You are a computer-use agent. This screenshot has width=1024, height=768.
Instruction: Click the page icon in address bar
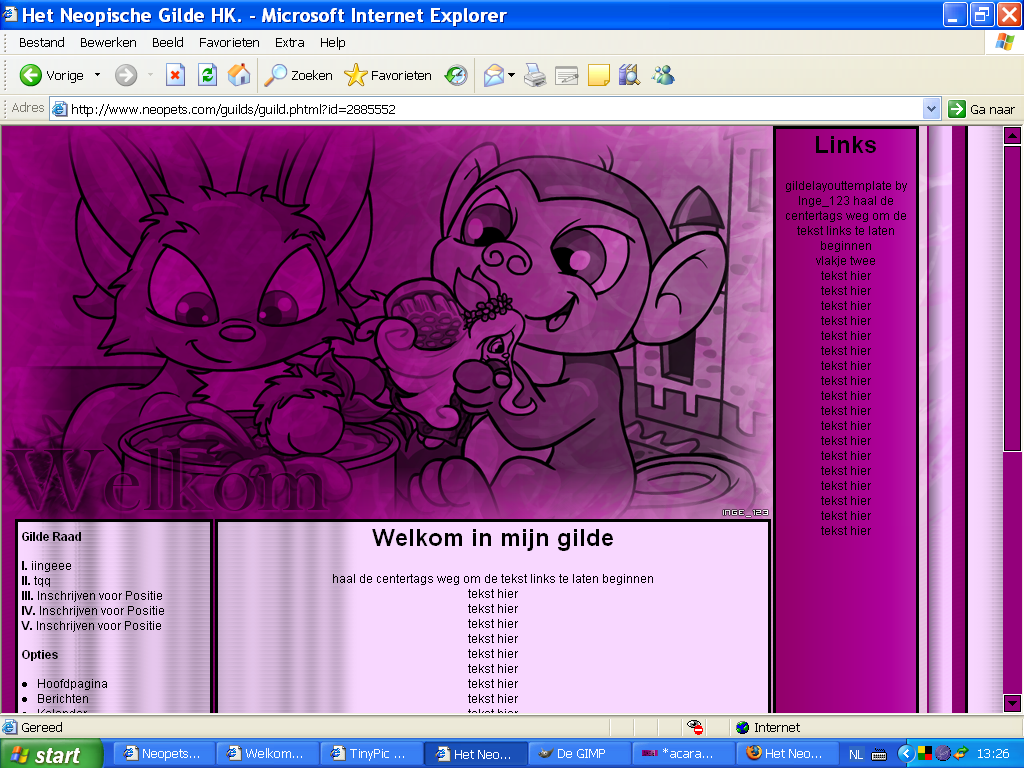pos(59,109)
